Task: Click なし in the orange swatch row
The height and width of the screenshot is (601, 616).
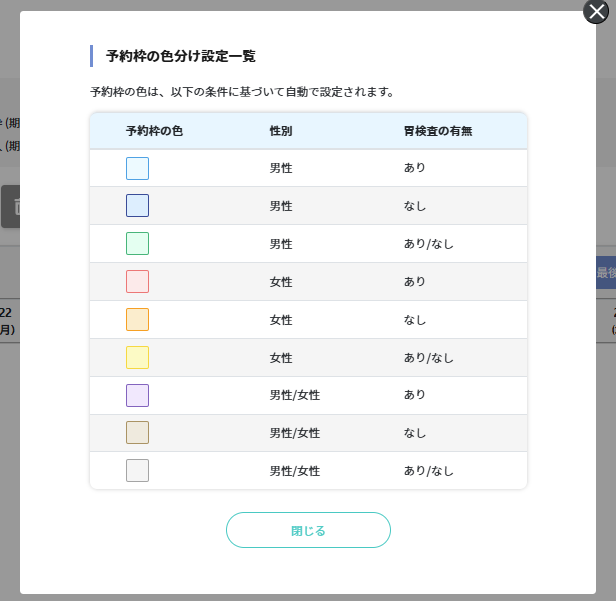Action: coord(415,320)
